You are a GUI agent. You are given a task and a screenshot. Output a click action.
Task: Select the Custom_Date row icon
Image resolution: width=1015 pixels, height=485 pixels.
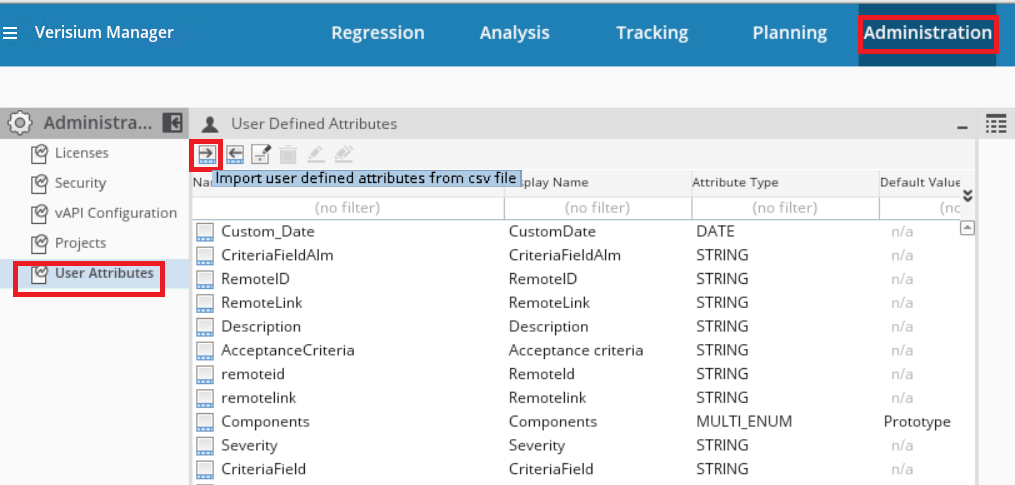tap(205, 231)
